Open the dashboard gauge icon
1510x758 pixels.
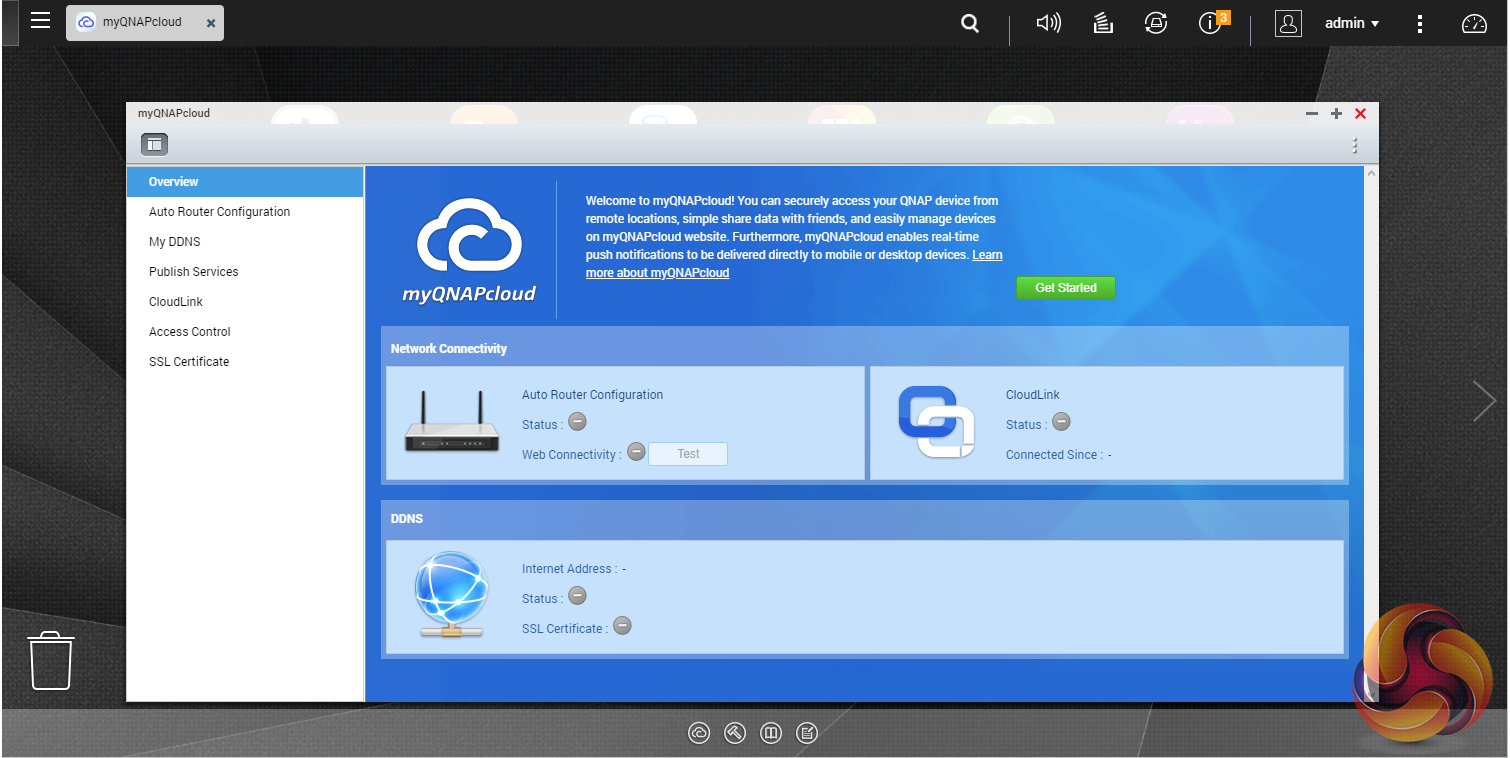tap(1475, 24)
